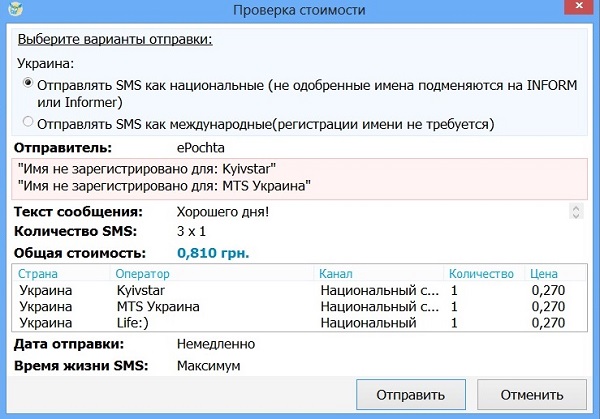Viewport: 600px width, 419px height.
Task: Click the Канал column header
Action: (x=379, y=274)
